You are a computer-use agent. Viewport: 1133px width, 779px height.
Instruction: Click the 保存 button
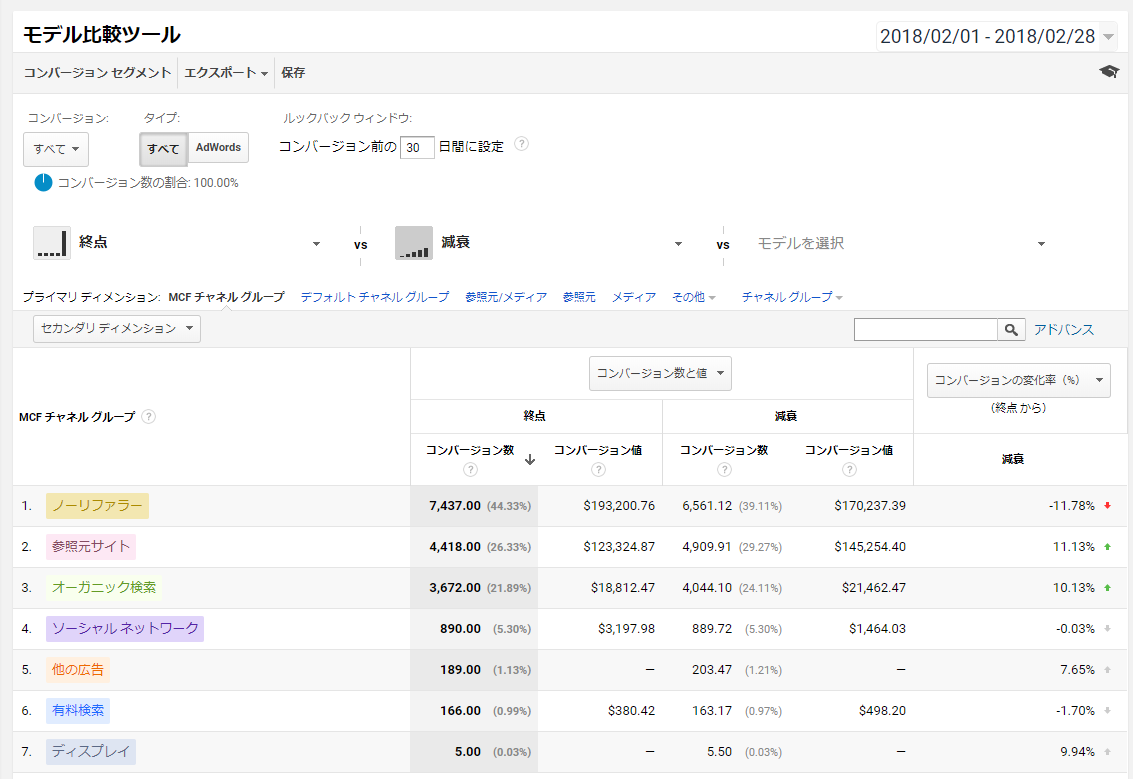(x=293, y=73)
